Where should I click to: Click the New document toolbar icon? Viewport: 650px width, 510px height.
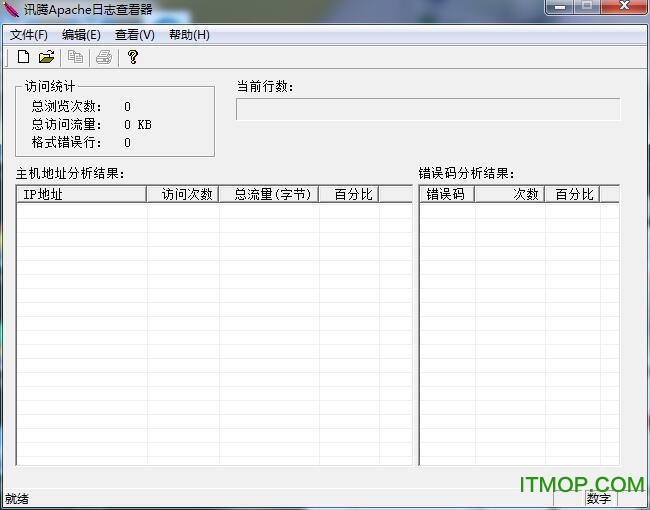(23, 56)
